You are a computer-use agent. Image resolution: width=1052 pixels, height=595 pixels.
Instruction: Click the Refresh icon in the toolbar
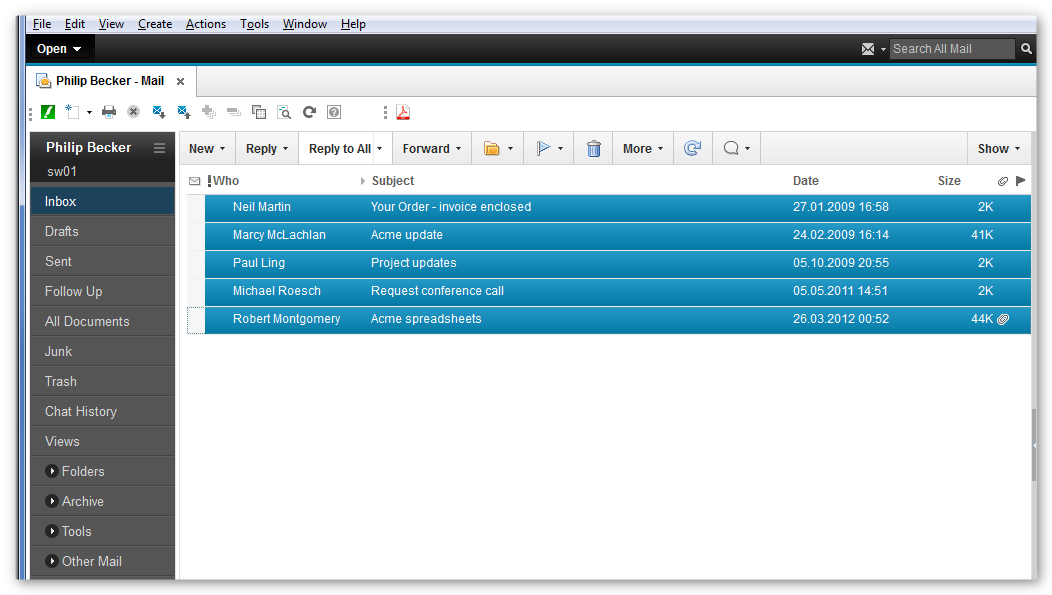[309, 111]
